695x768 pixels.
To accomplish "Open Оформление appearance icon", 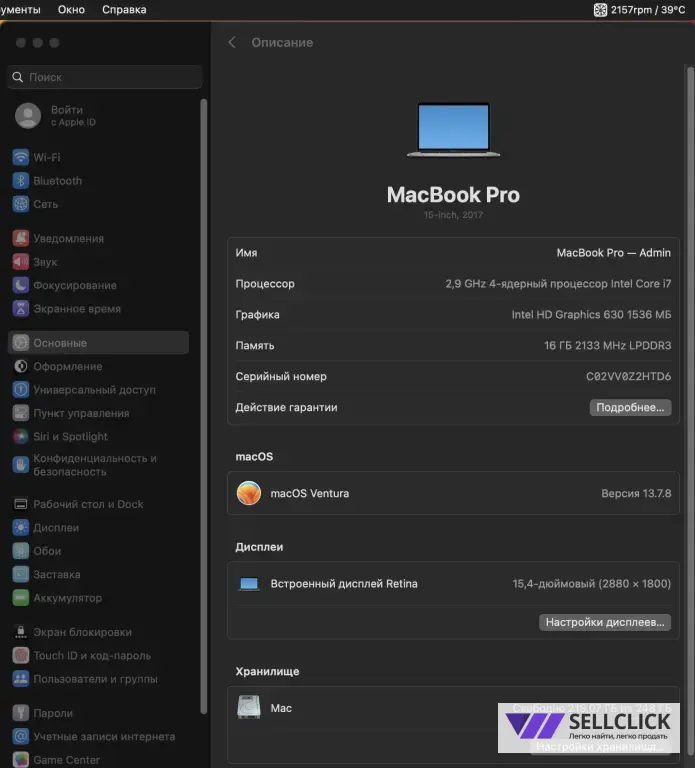I will point(21,366).
